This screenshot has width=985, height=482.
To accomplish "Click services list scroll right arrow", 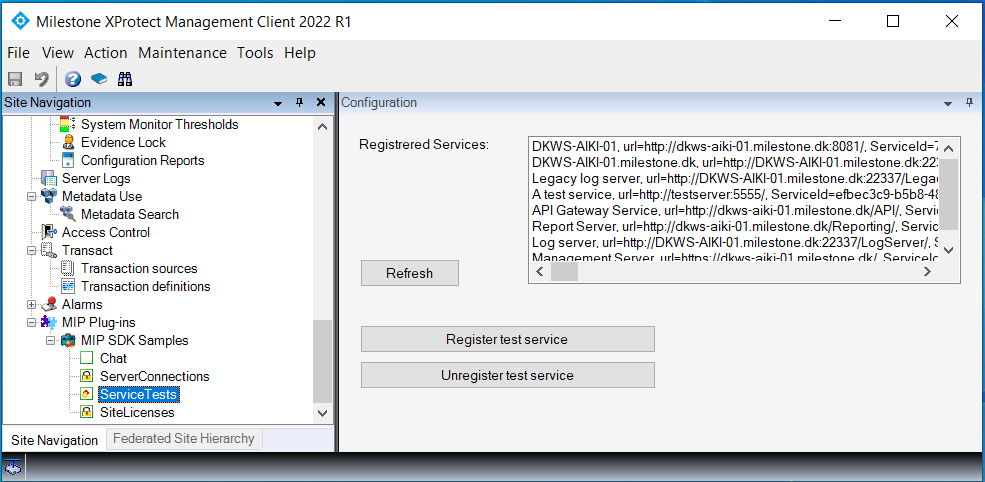I will 927,271.
